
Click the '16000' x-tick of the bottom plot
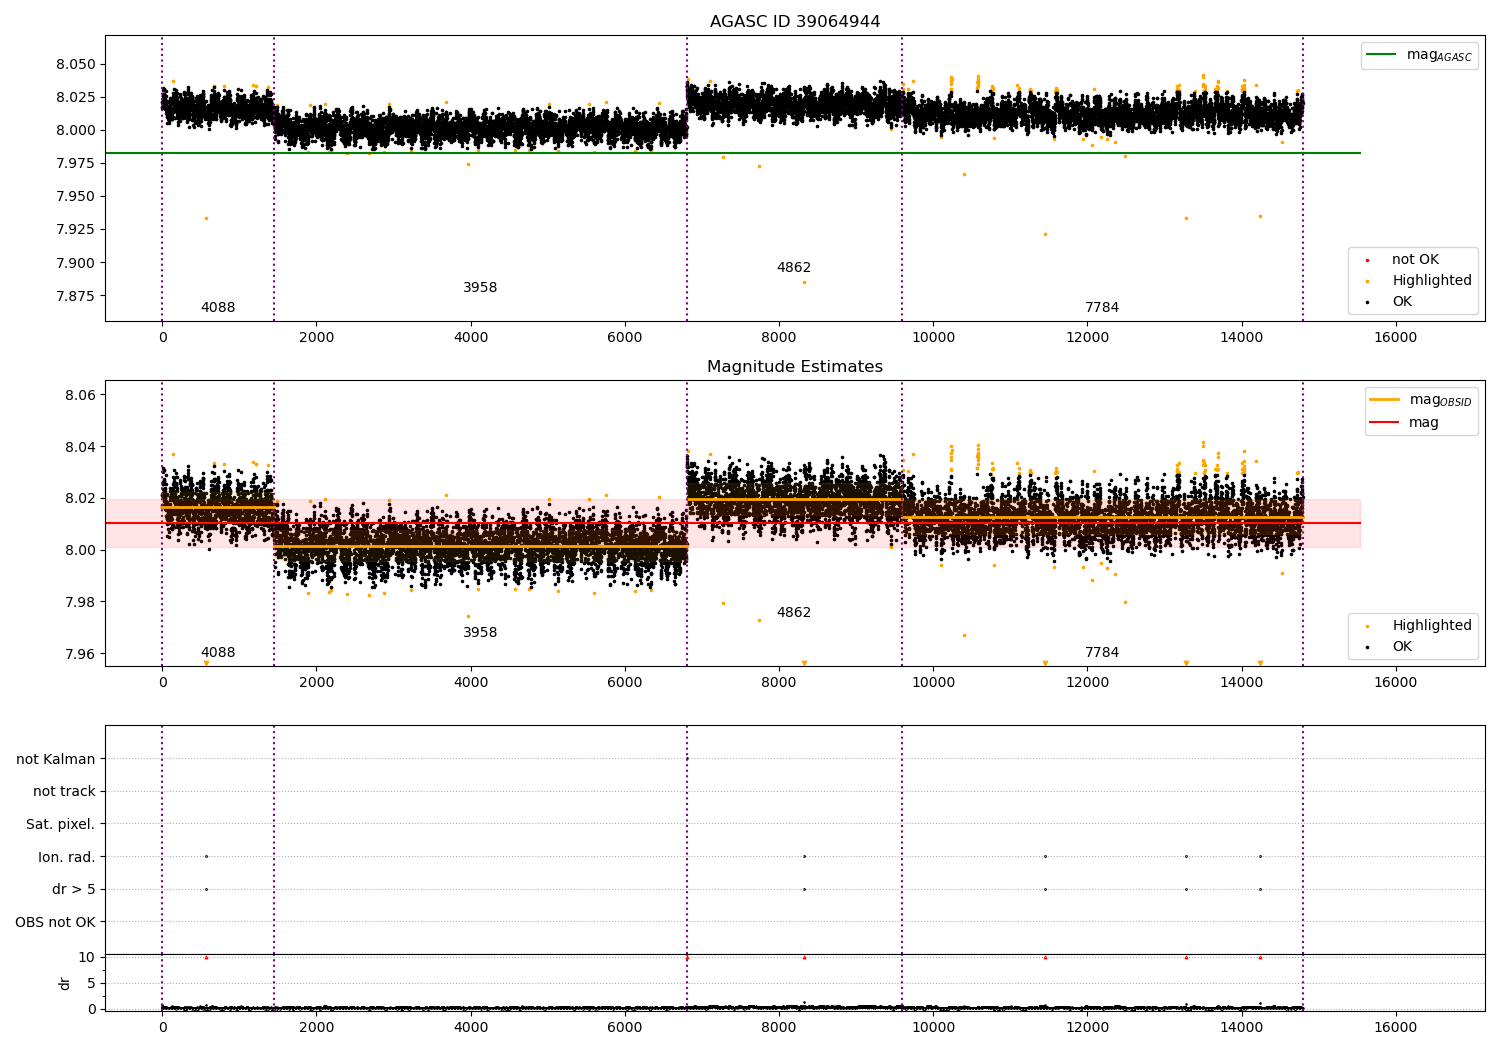point(1396,1027)
